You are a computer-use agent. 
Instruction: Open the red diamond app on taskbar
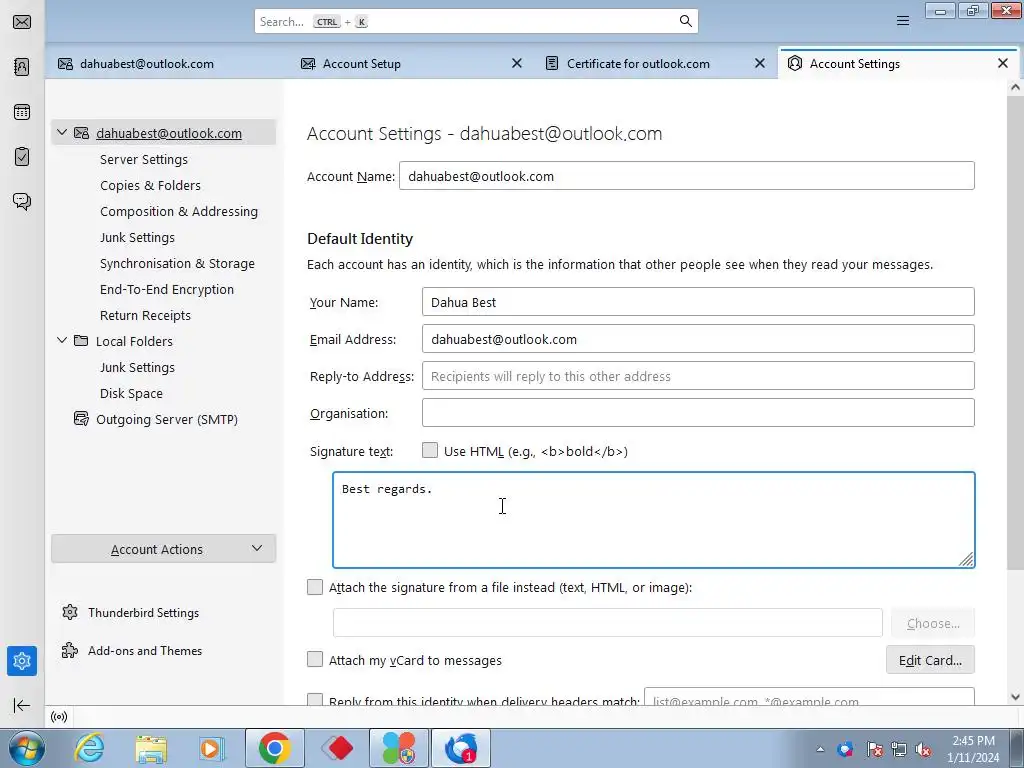(x=337, y=748)
